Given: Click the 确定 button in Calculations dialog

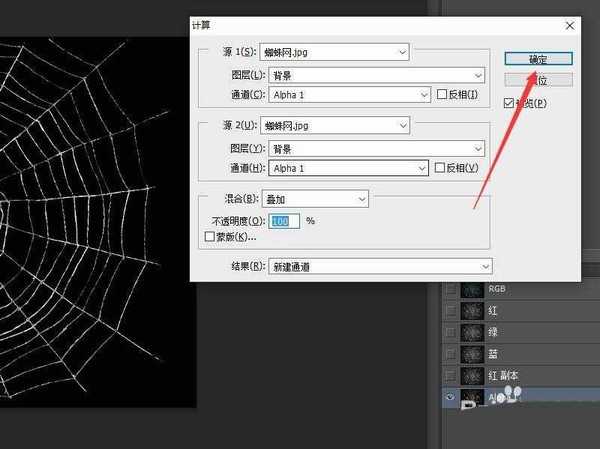Looking at the screenshot, I should coord(538,58).
